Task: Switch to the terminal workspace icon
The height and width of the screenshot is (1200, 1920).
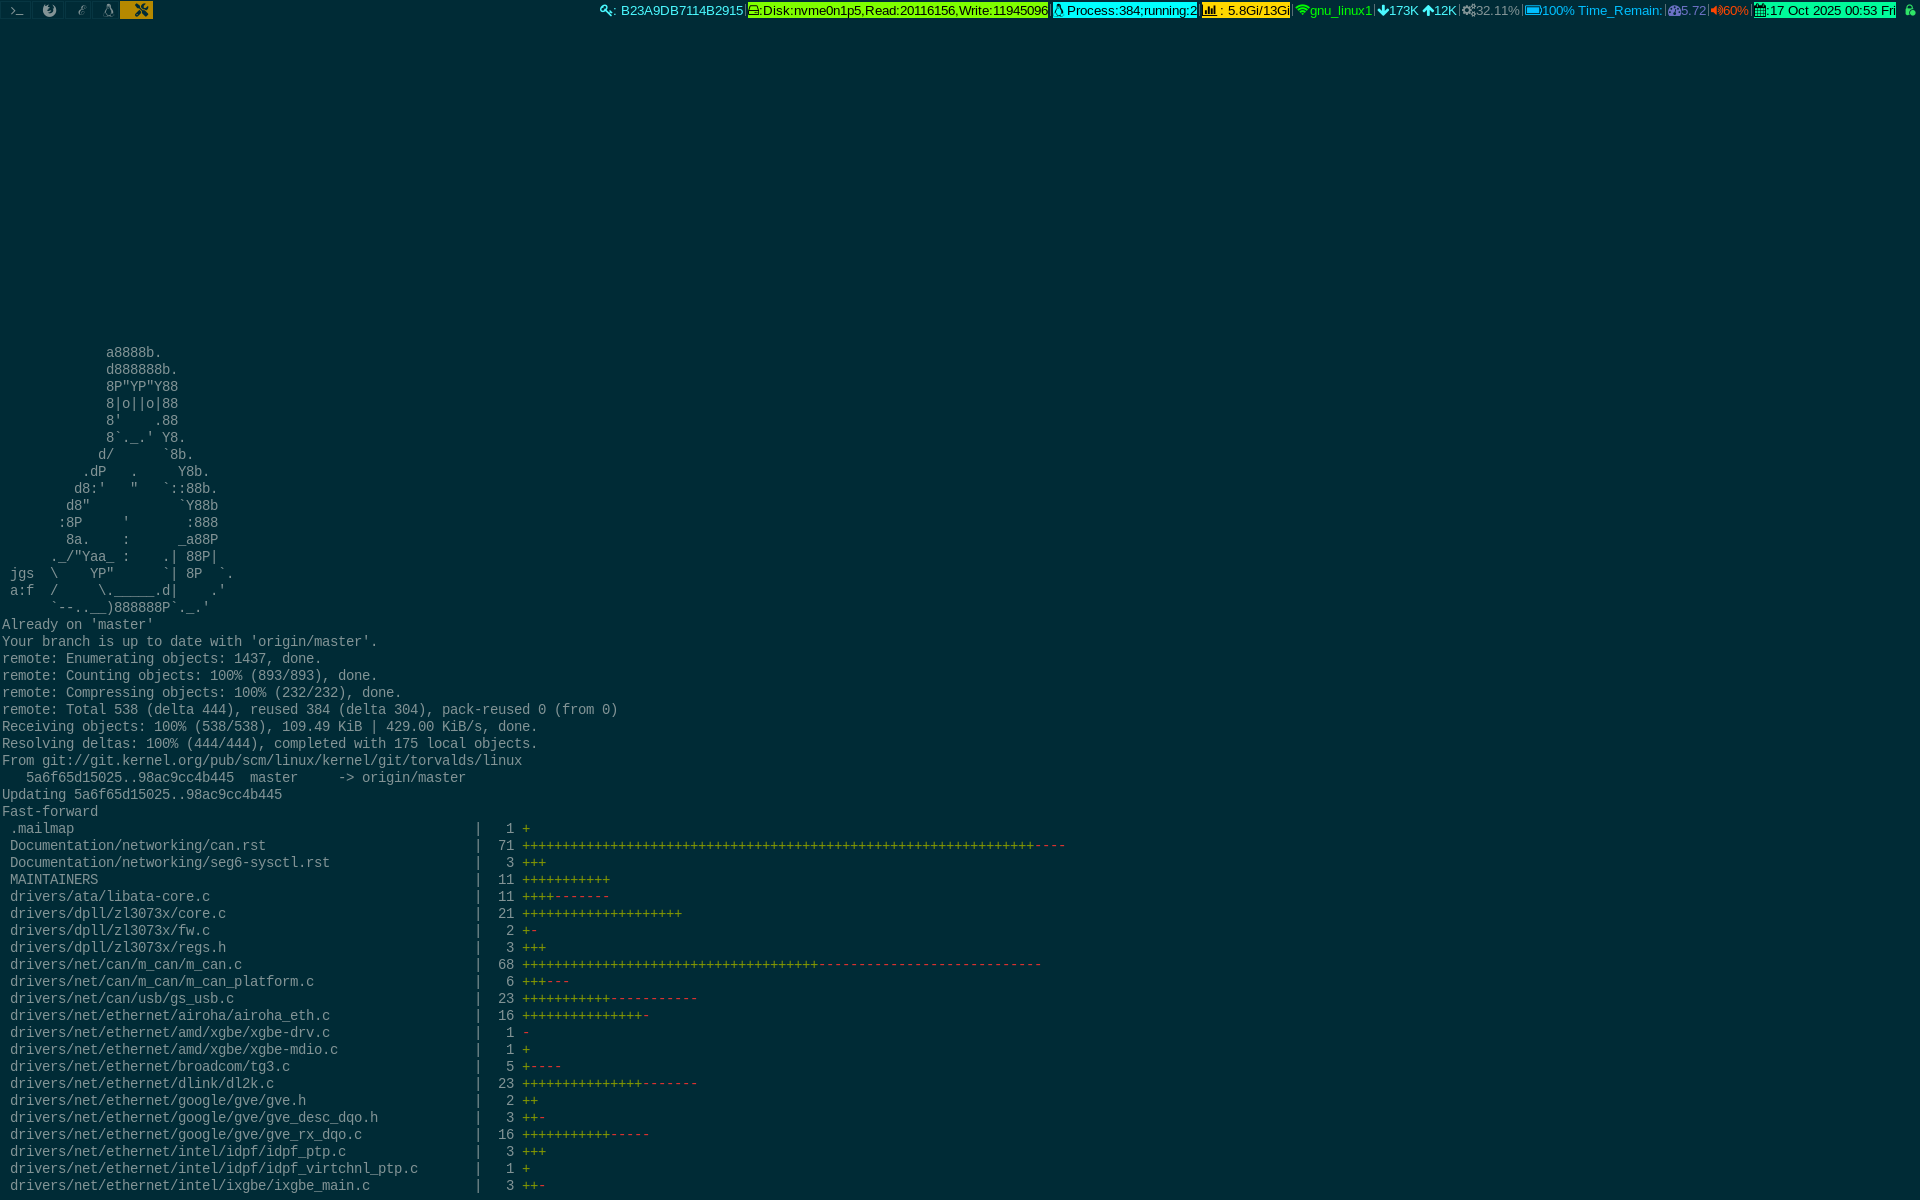Action: coord(16,10)
